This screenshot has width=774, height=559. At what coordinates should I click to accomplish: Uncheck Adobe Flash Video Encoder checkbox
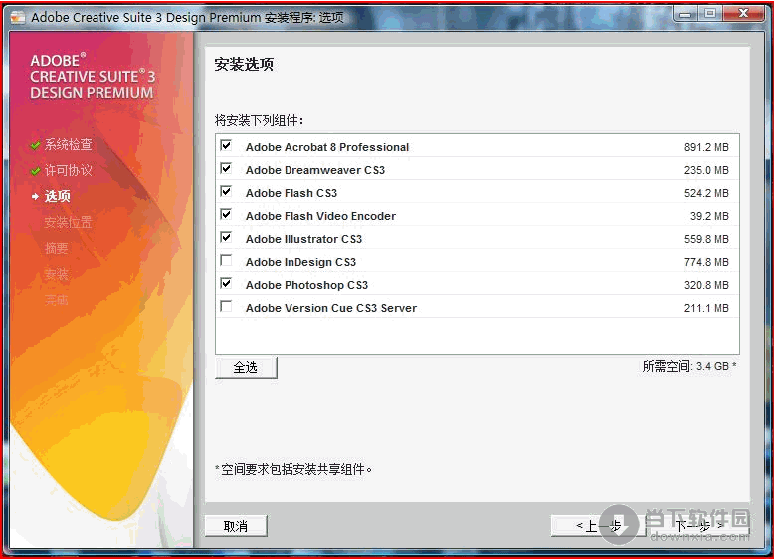pyautogui.click(x=226, y=214)
